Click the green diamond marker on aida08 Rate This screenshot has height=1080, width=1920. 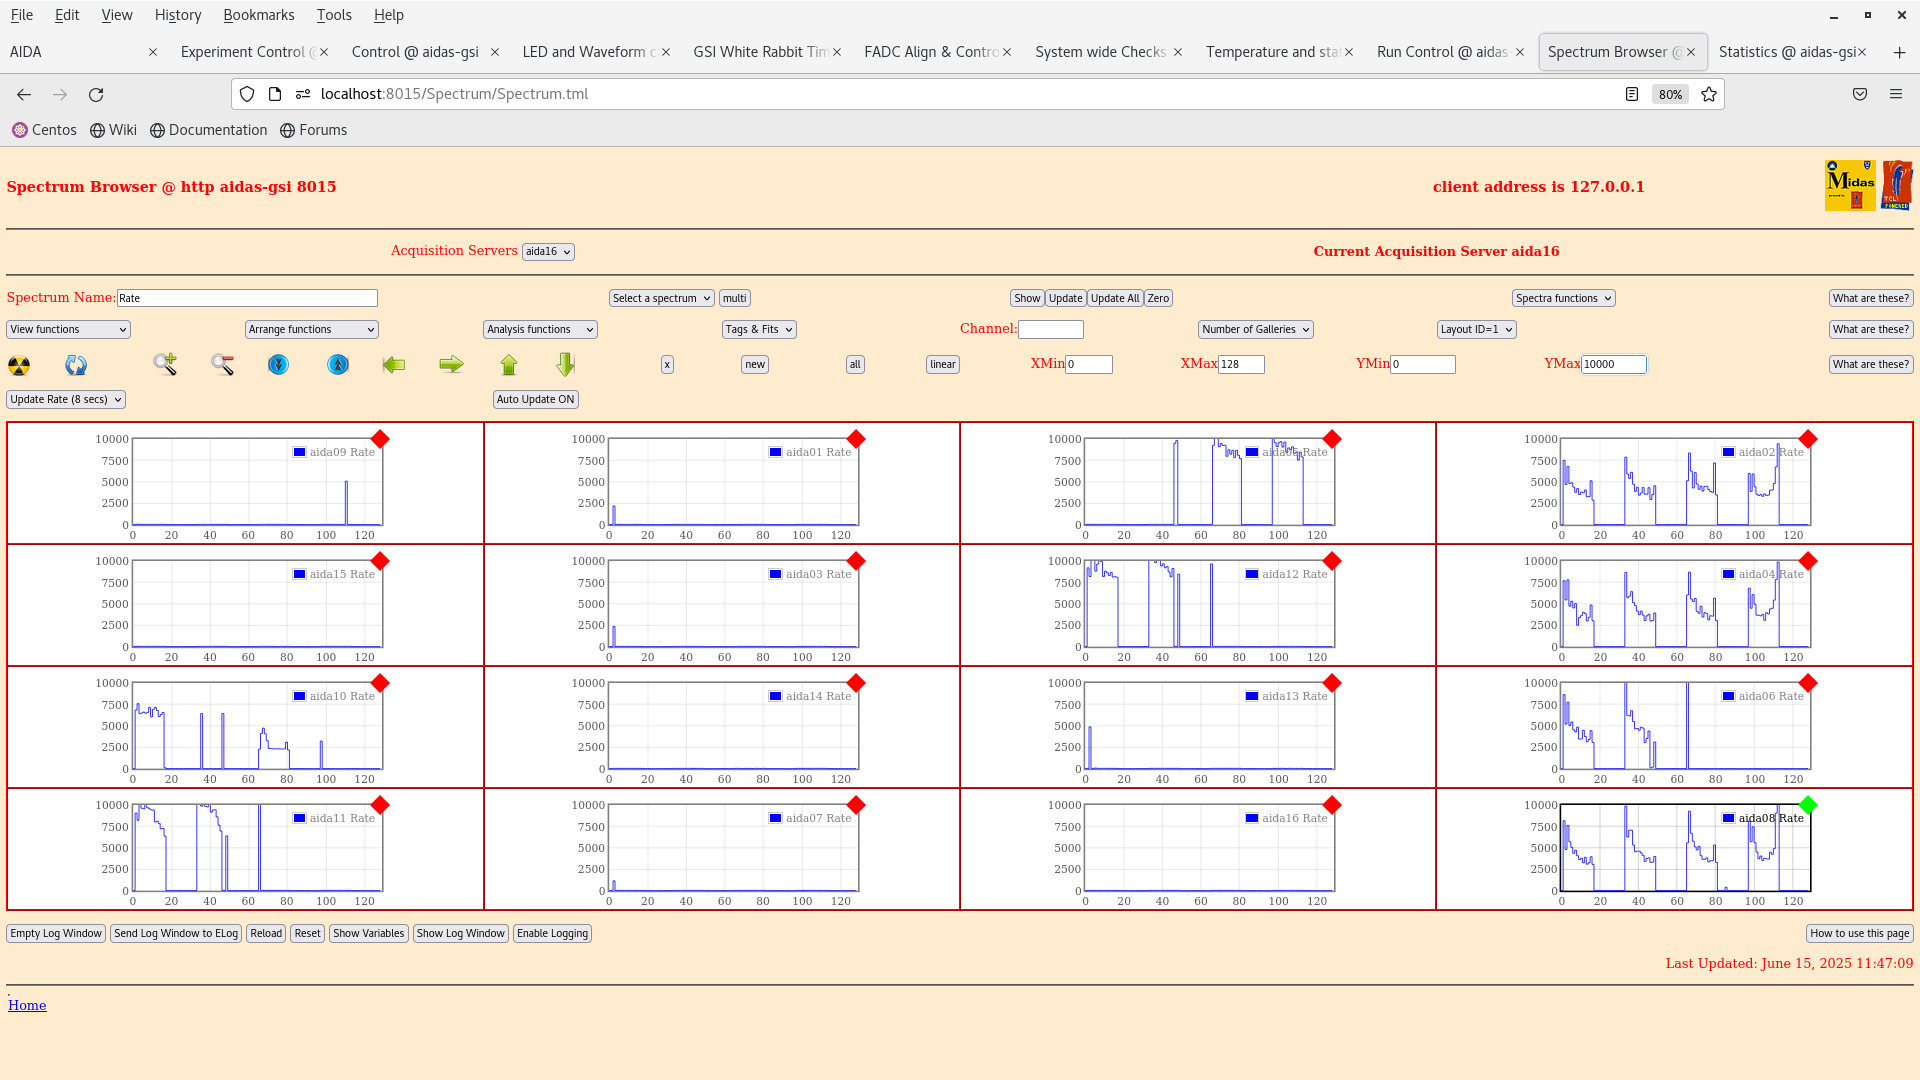(x=1807, y=805)
